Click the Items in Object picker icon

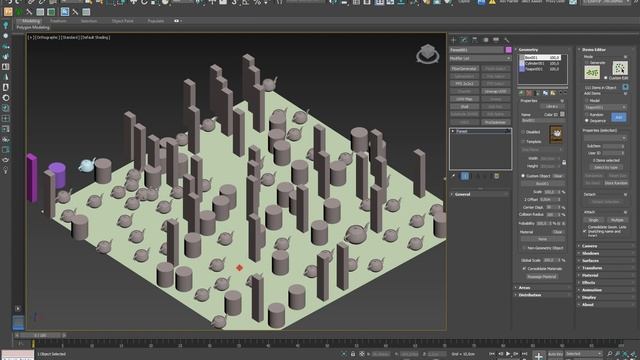pos(625,87)
